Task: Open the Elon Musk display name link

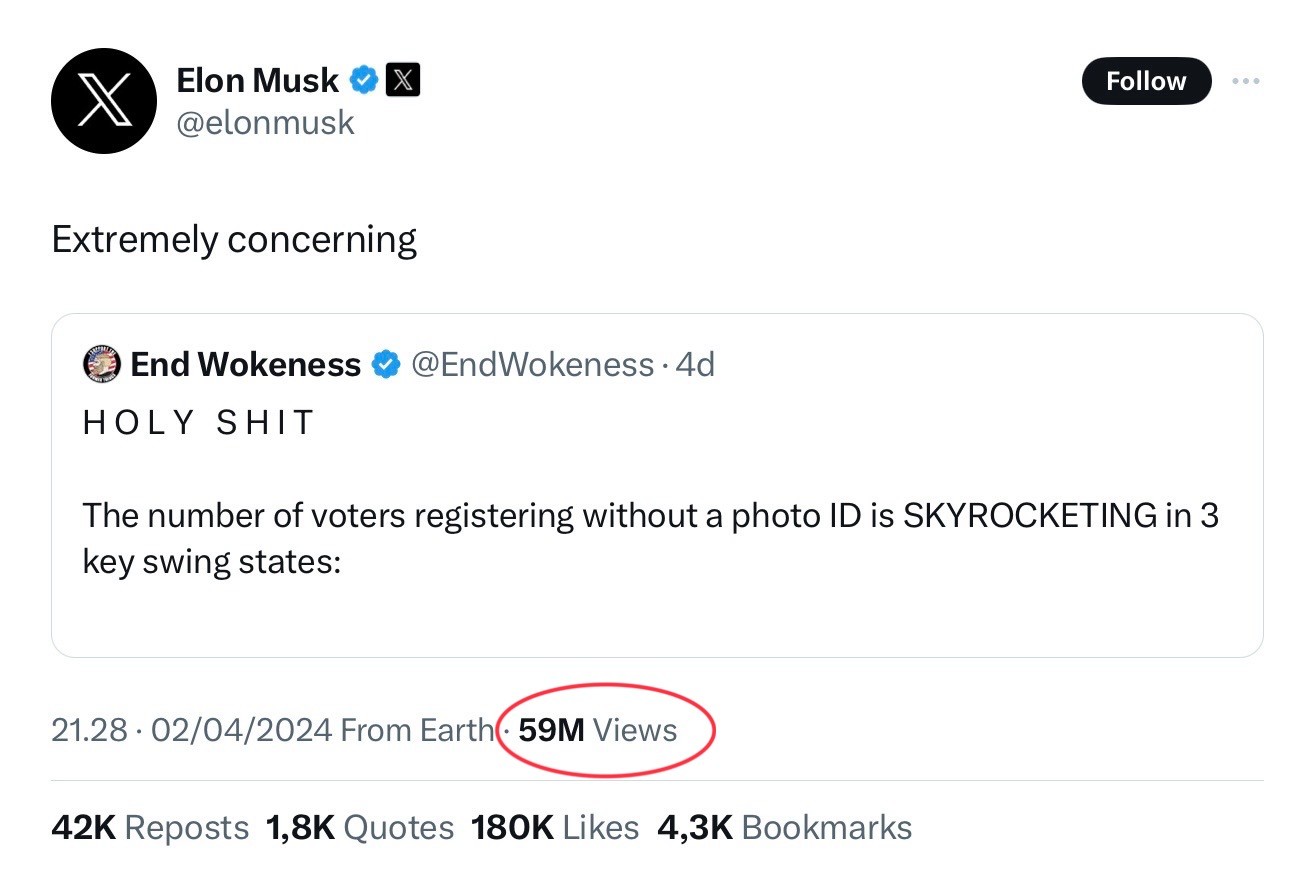Action: (258, 80)
